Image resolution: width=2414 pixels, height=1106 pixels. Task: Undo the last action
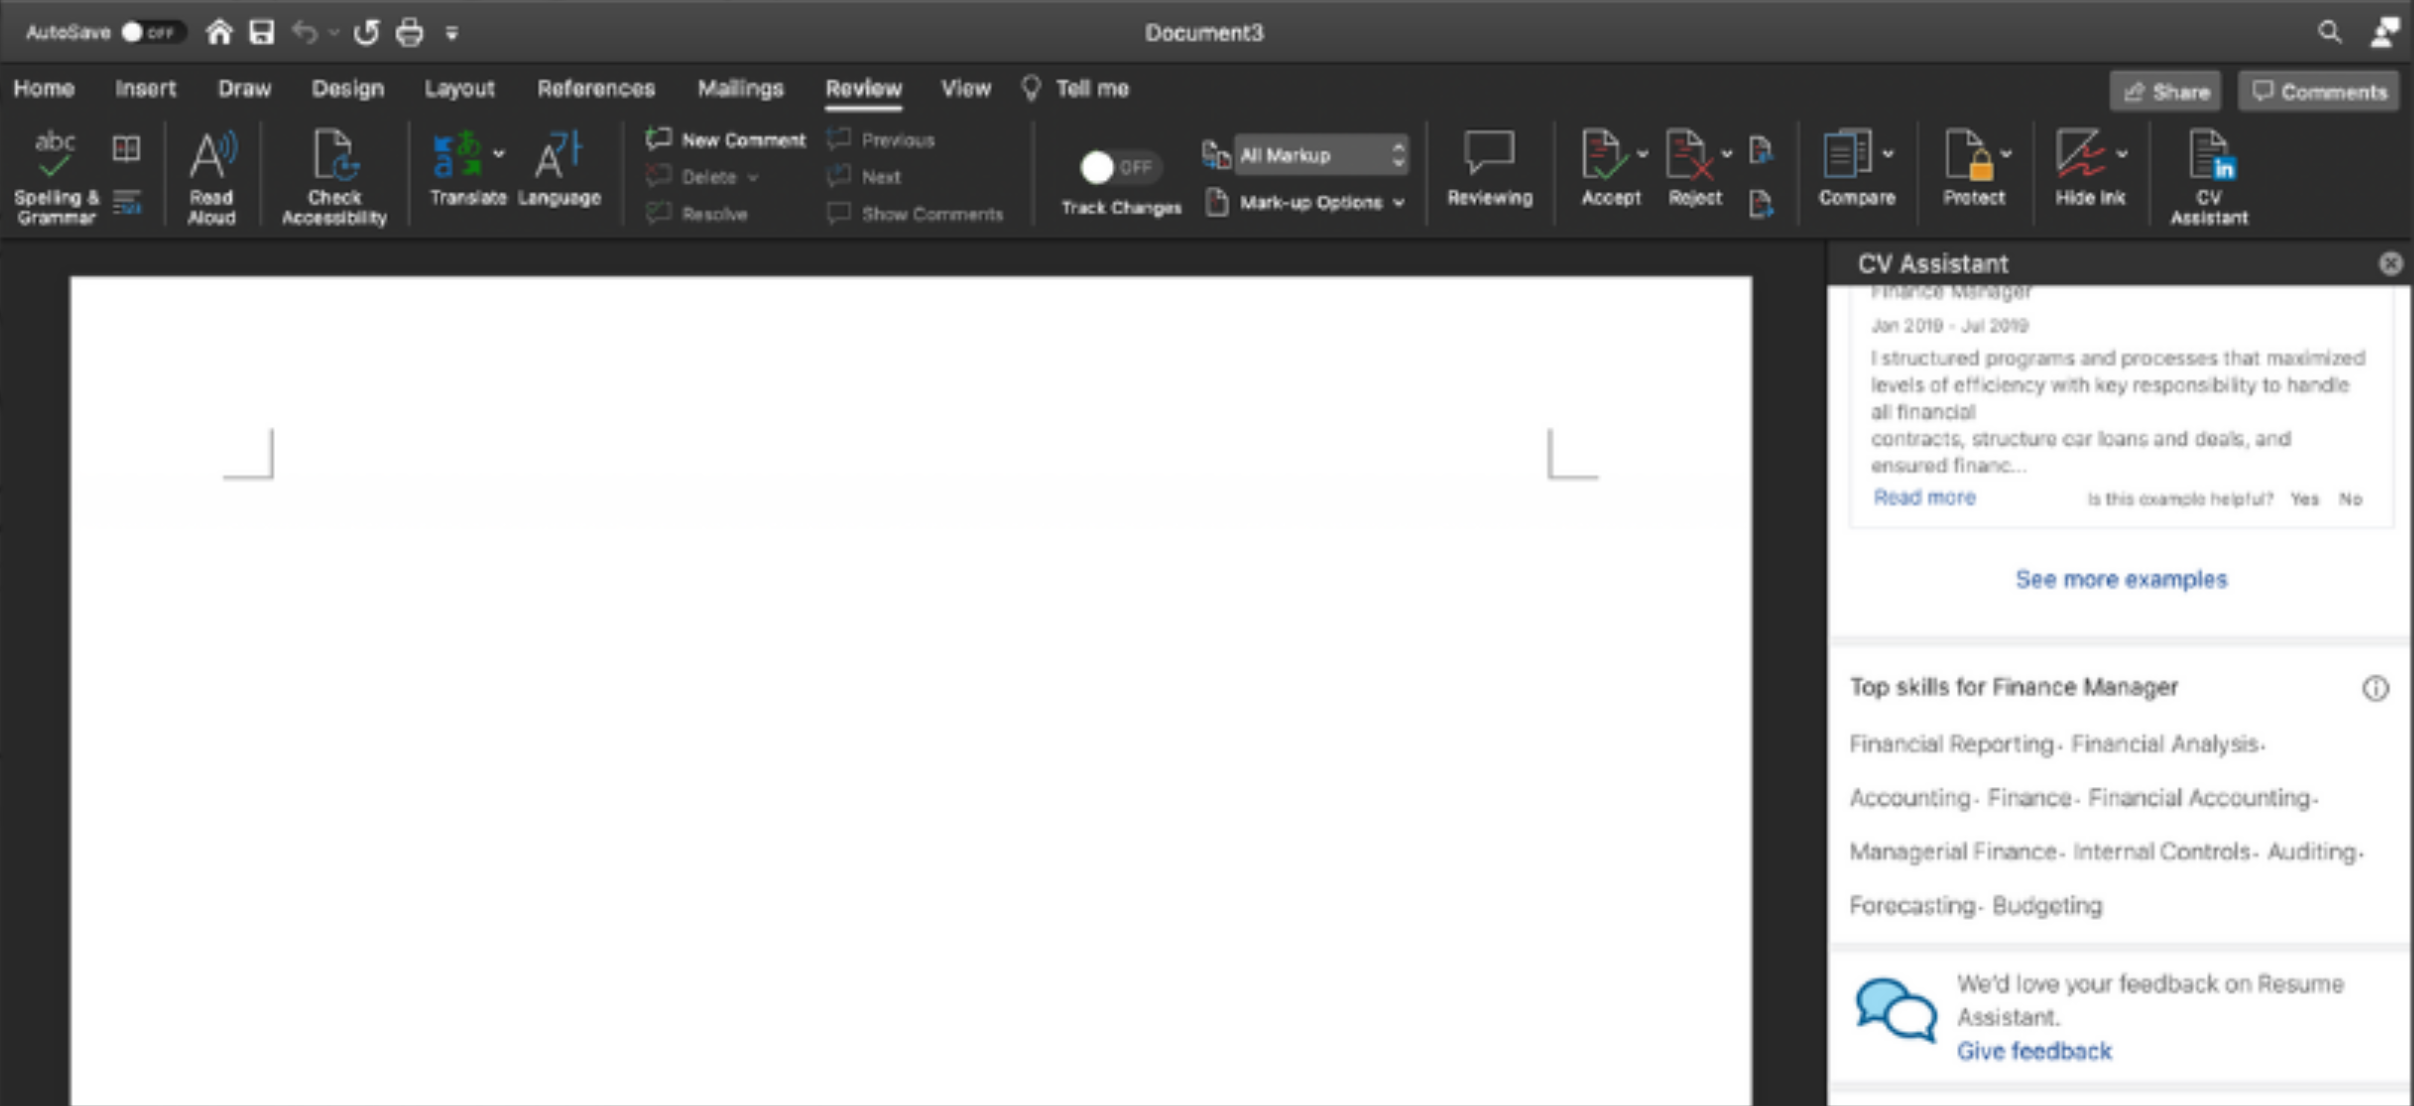[305, 32]
